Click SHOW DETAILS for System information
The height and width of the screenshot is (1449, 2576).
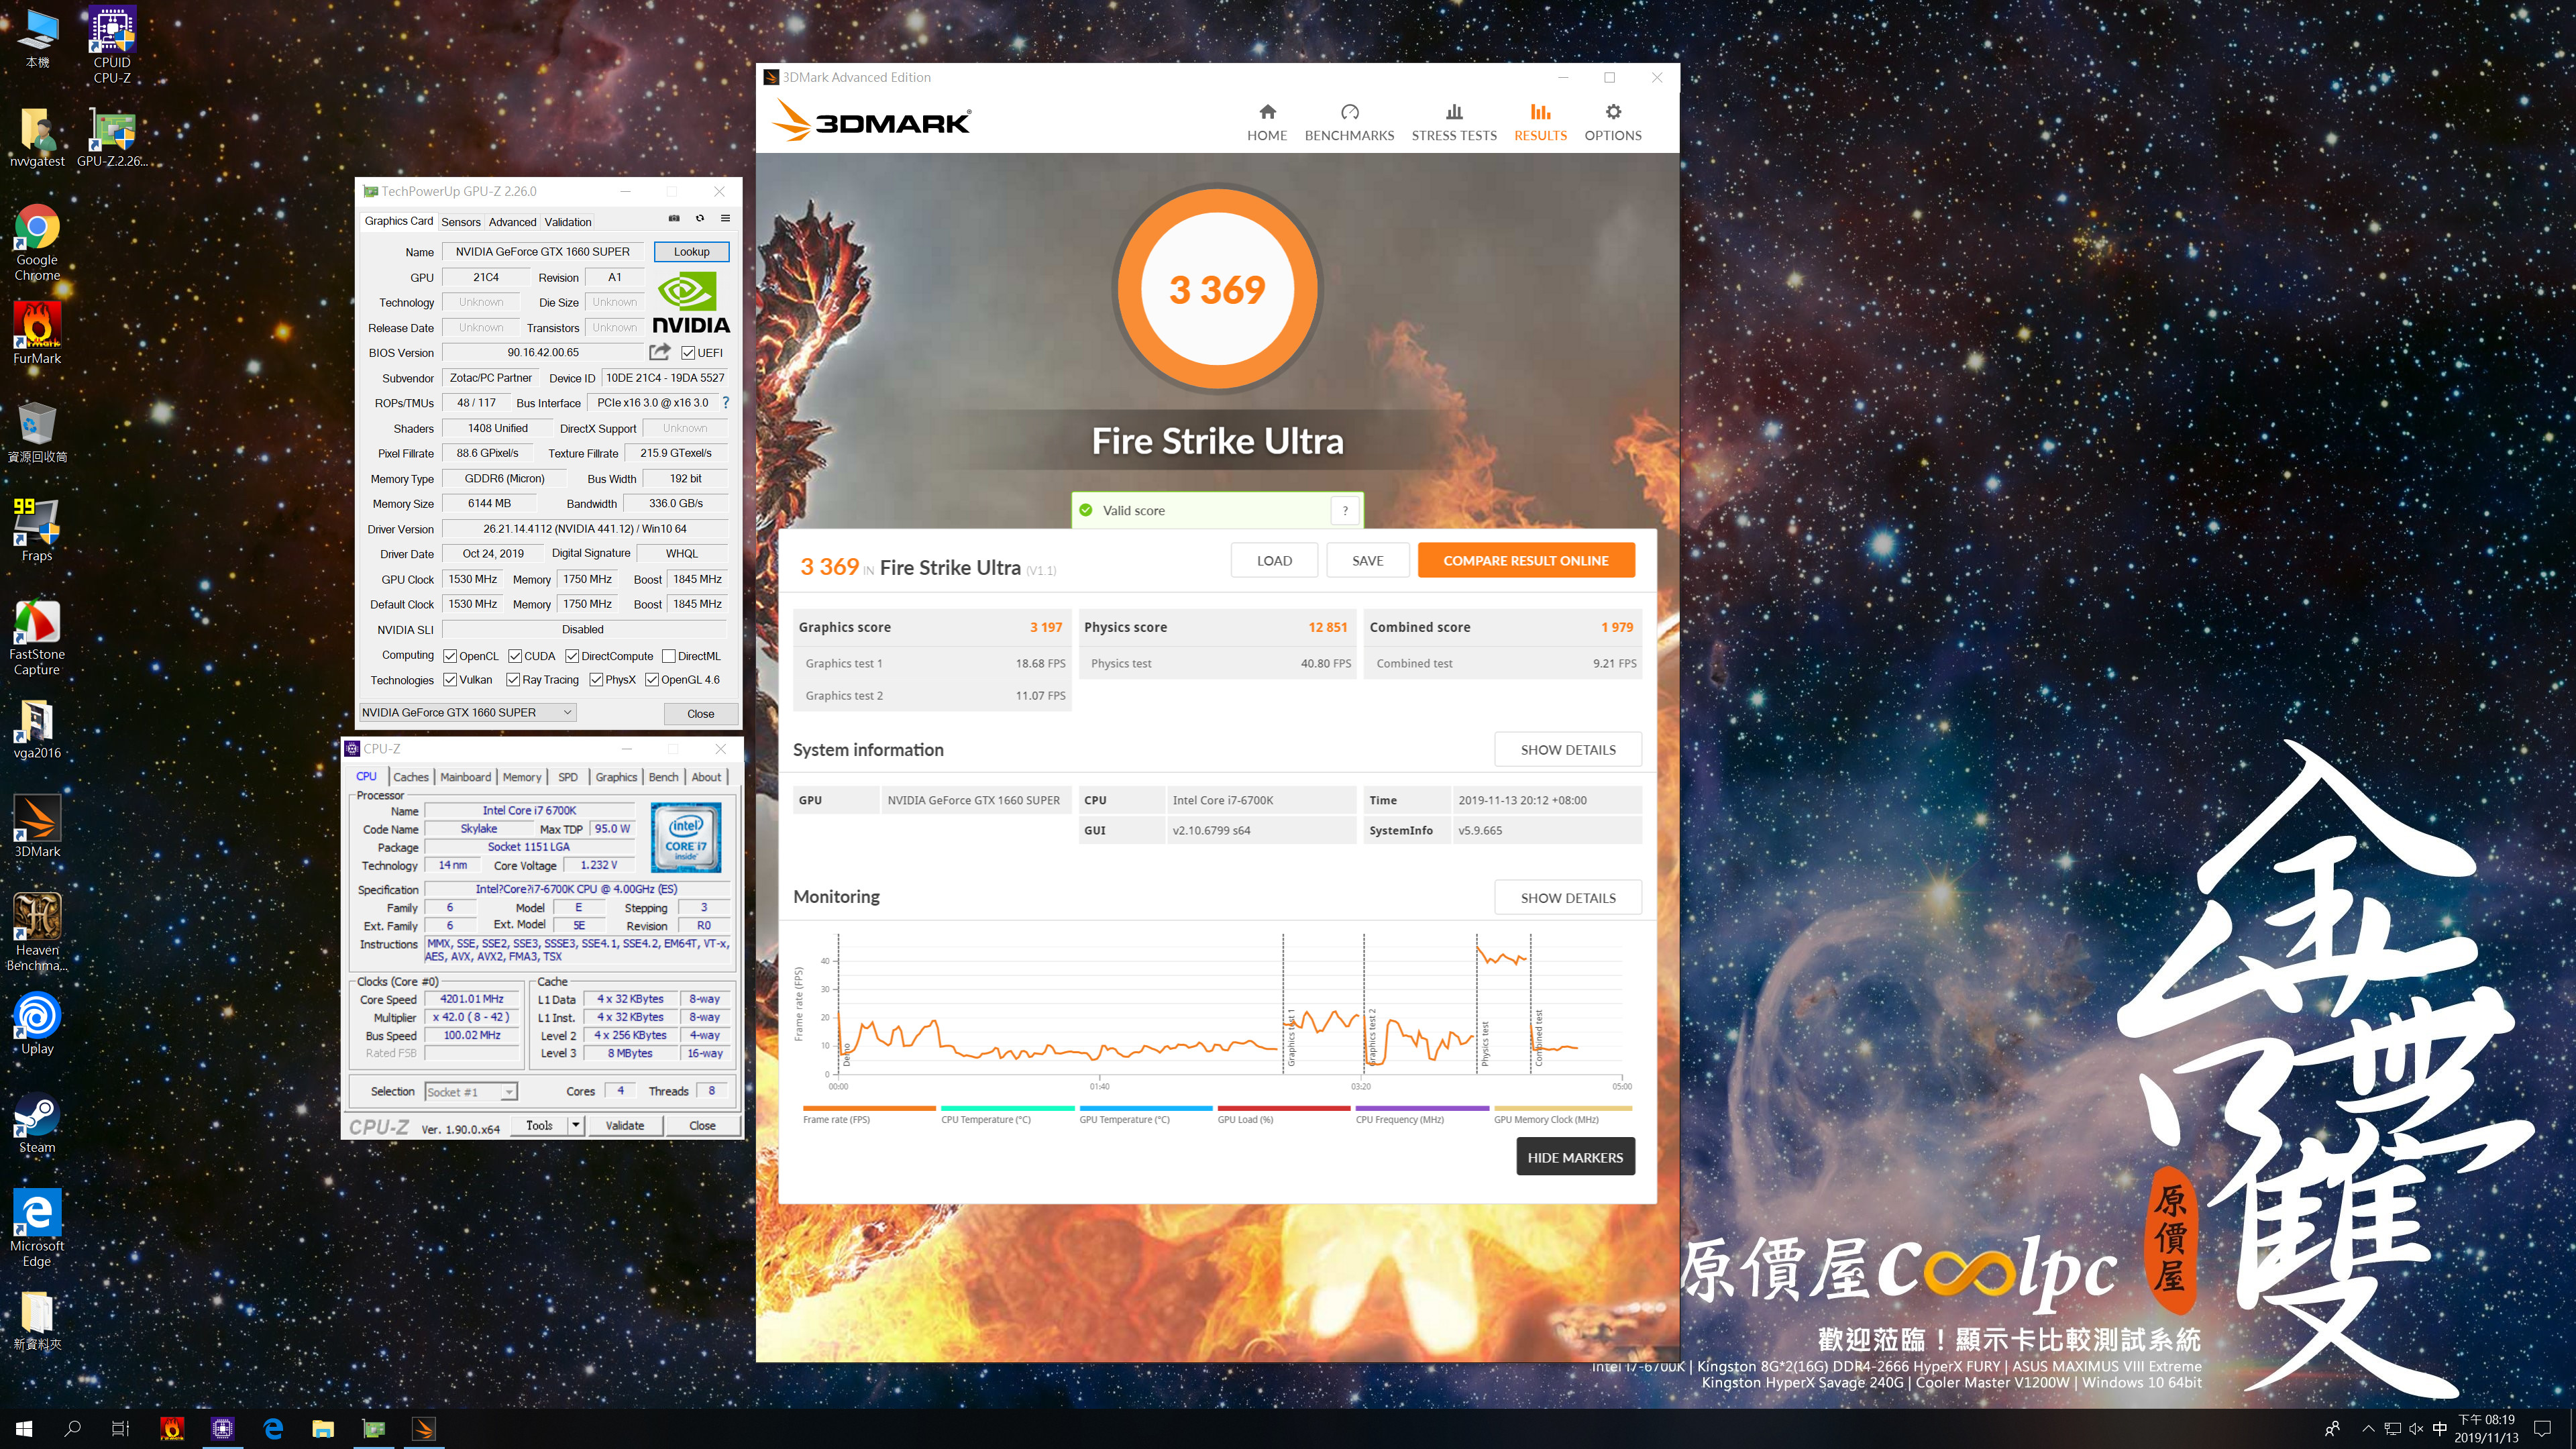pyautogui.click(x=1568, y=750)
